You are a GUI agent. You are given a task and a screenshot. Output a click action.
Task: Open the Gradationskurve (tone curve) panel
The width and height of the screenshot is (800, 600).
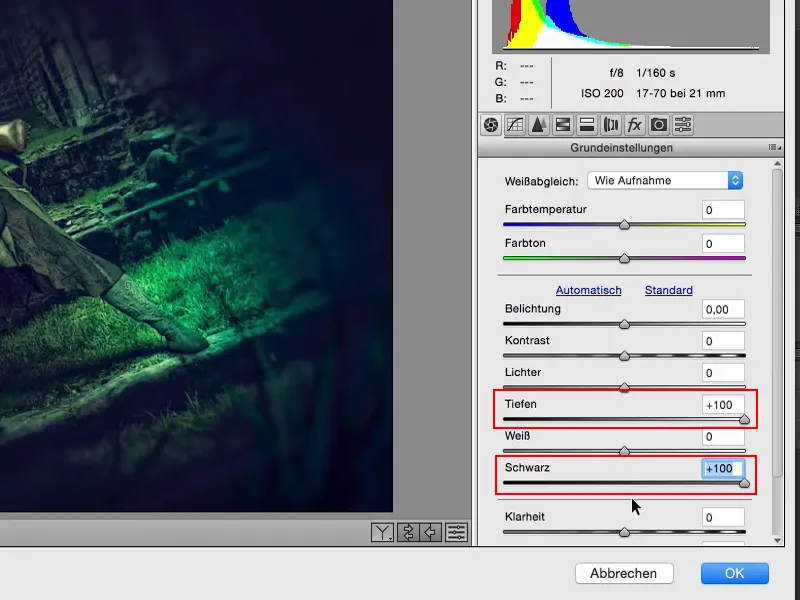pyautogui.click(x=517, y=124)
